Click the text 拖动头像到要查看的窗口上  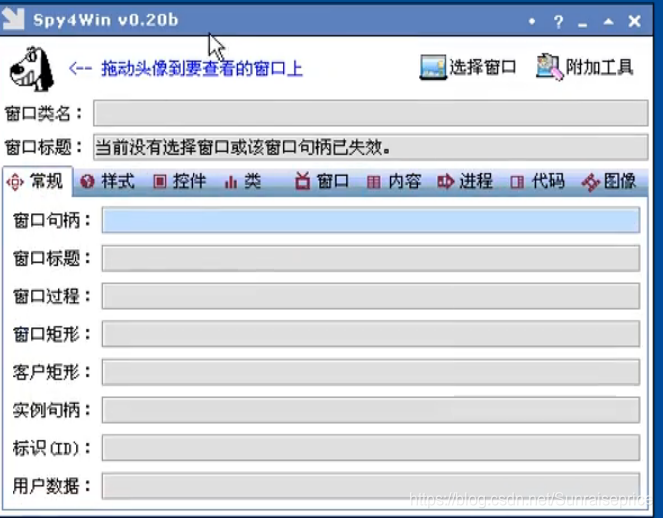202,69
